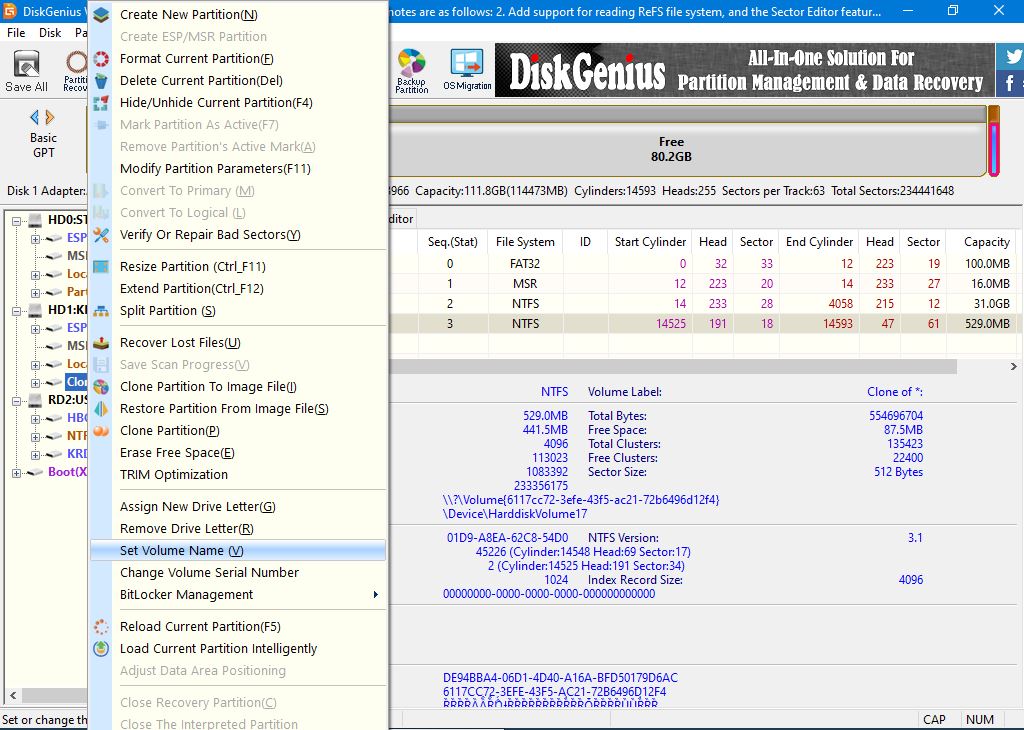
Task: Click the Verify Or Repair Bad Sectors icon
Action: point(101,235)
